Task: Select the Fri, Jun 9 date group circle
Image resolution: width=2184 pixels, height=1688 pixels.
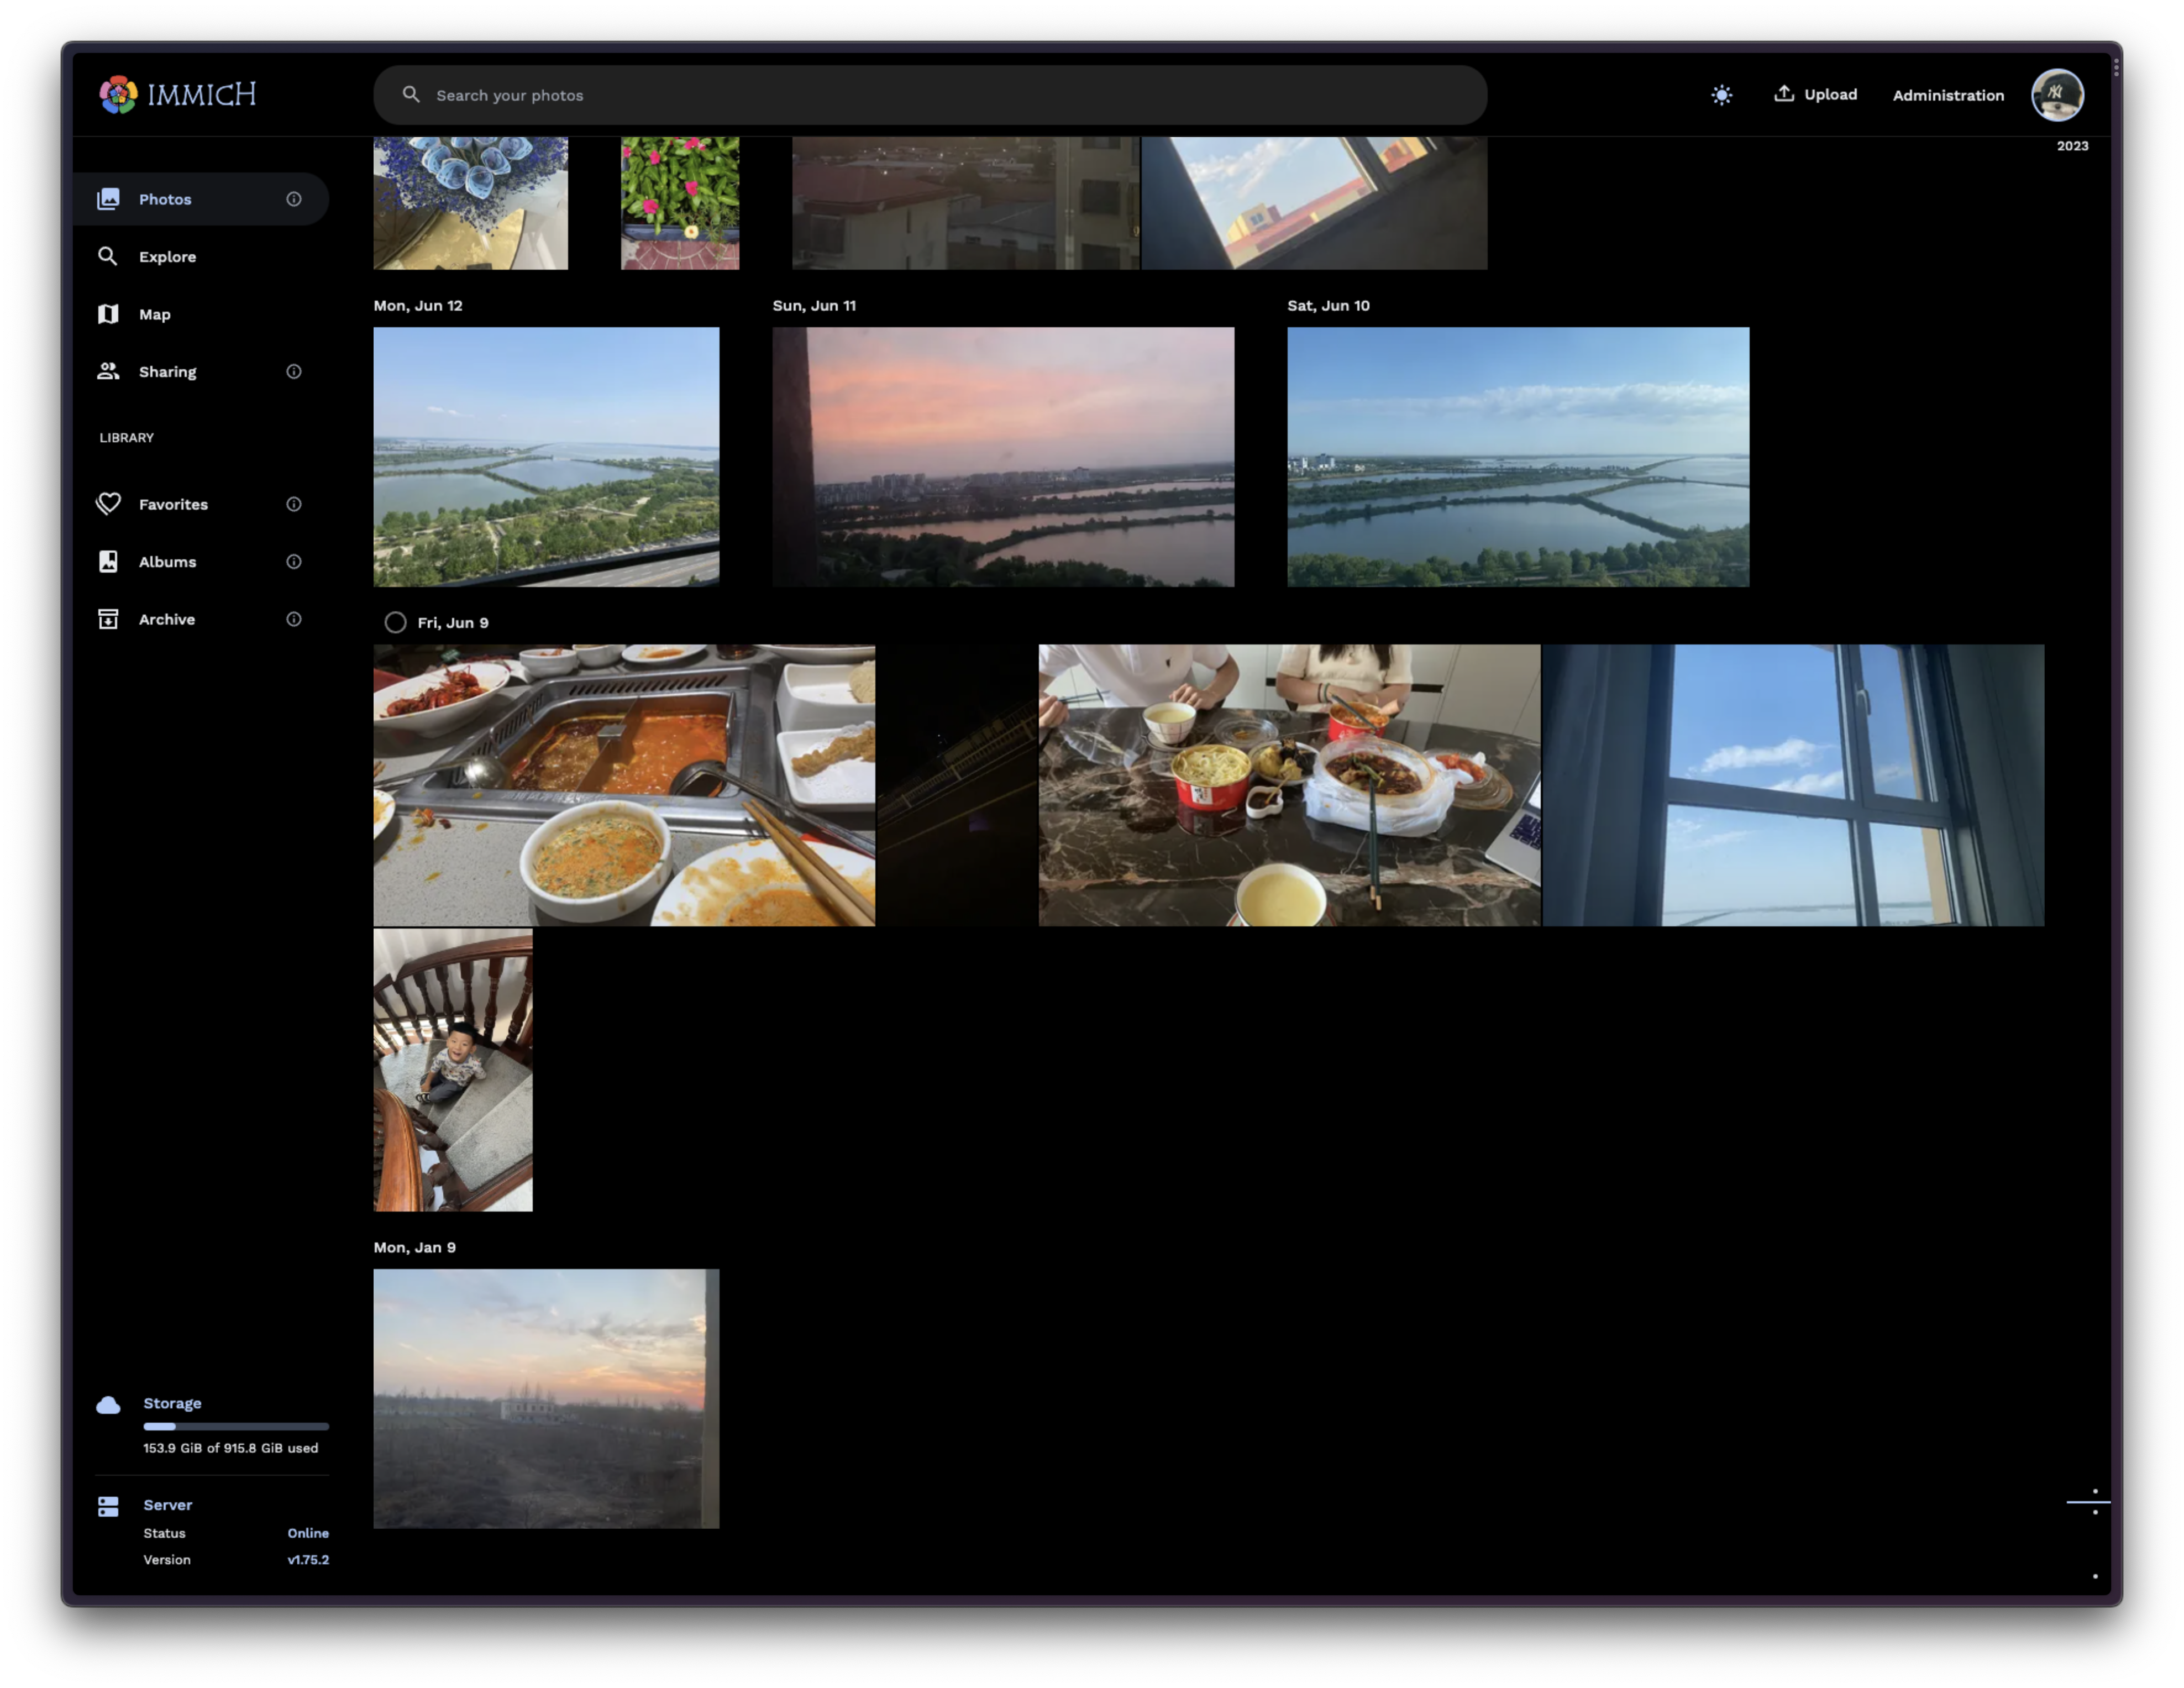Action: 395,623
